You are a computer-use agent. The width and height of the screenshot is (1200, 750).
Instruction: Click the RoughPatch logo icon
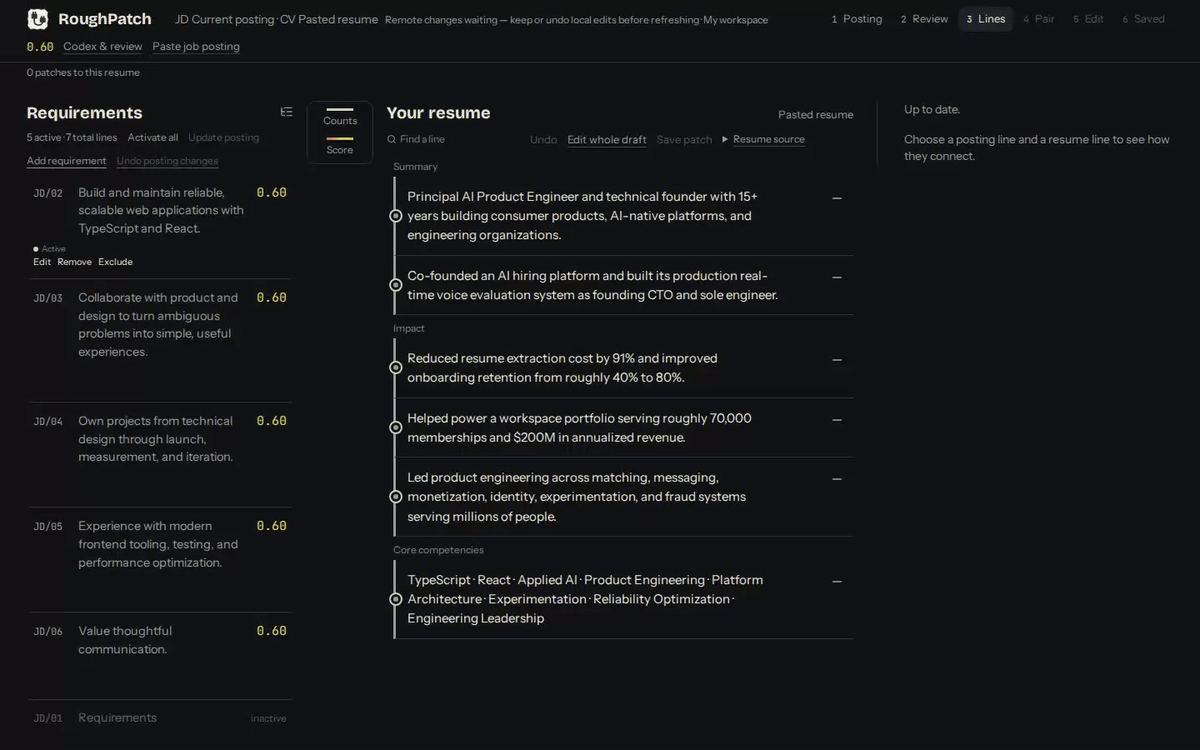pos(38,19)
